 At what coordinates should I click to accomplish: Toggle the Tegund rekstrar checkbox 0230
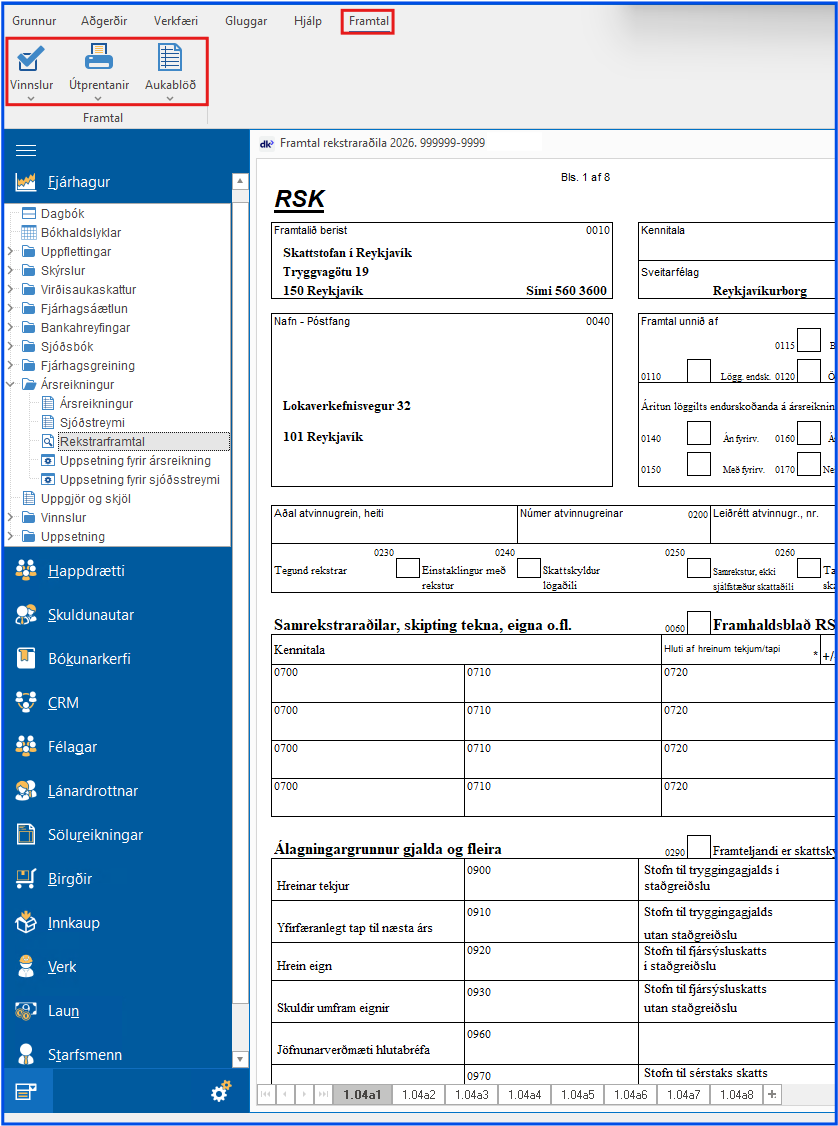click(x=407, y=568)
